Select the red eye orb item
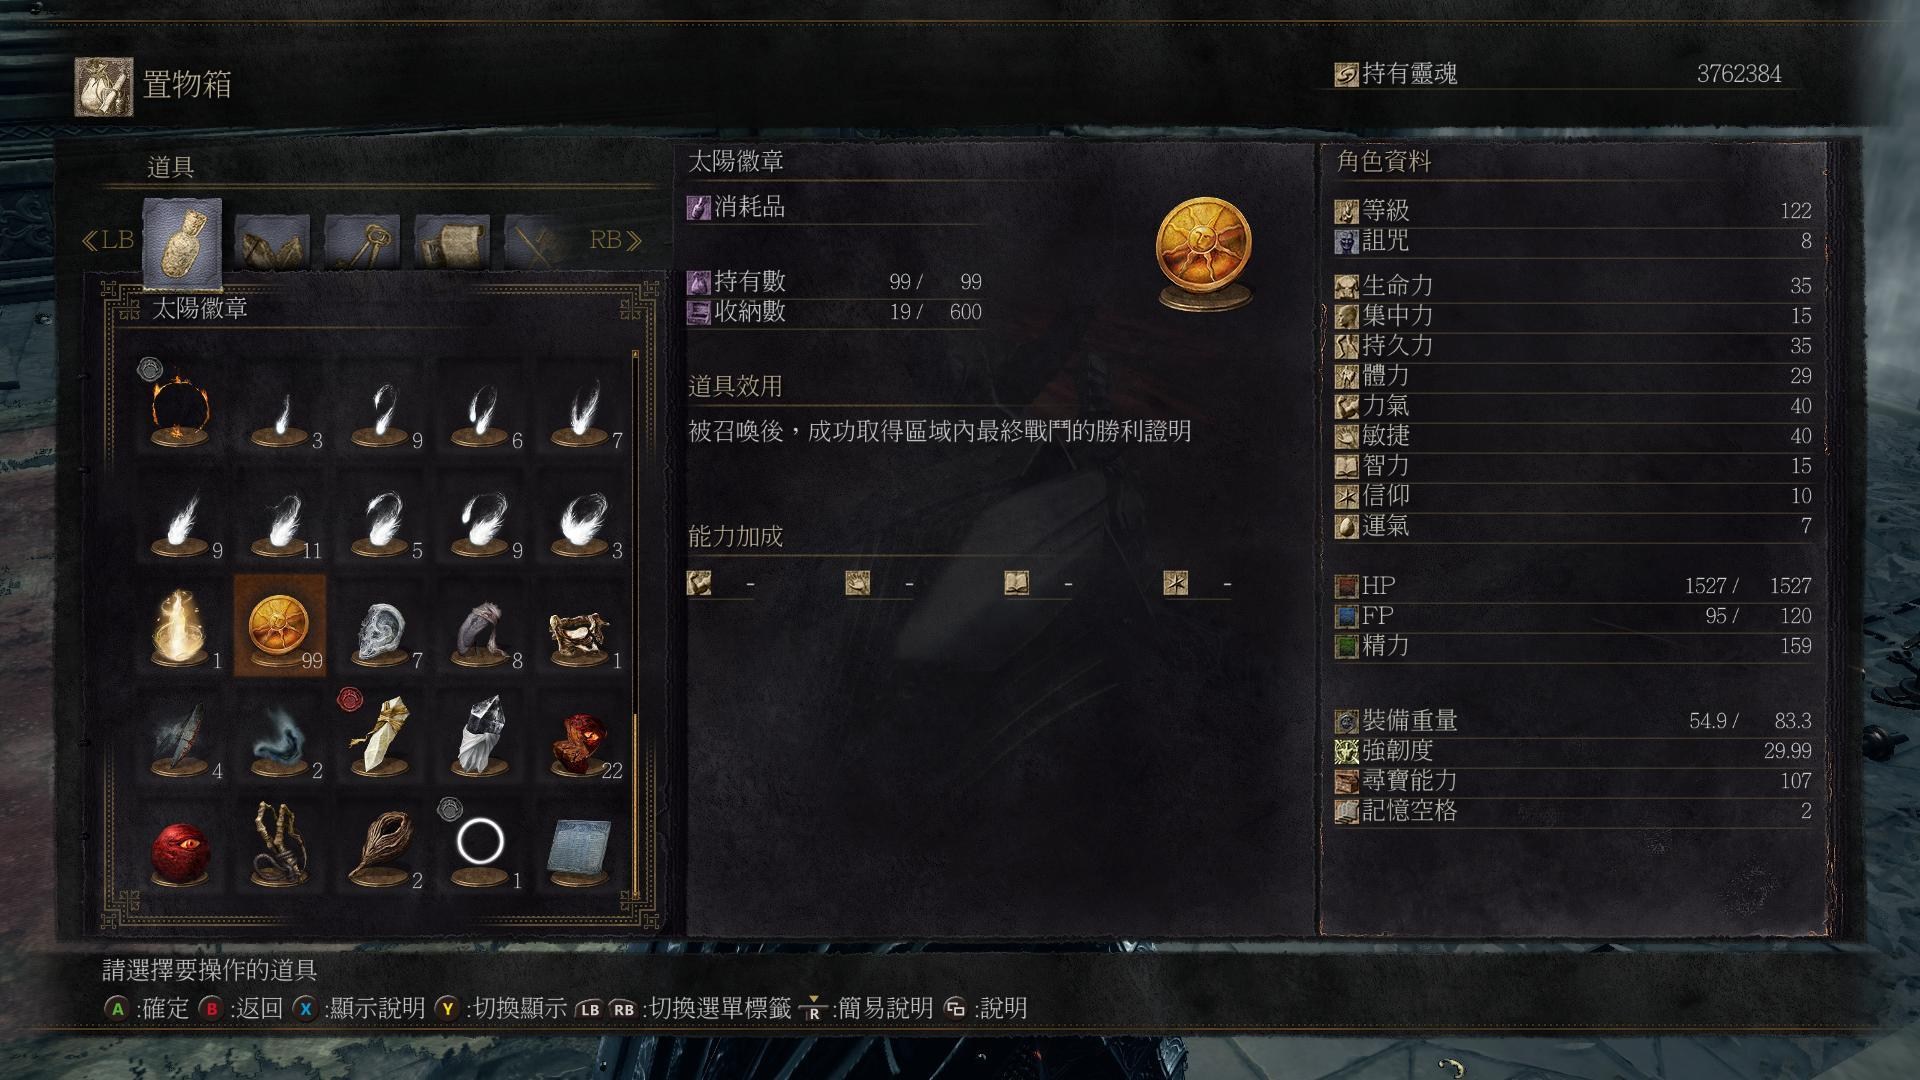Screen dimensions: 1920x1080 180,847
